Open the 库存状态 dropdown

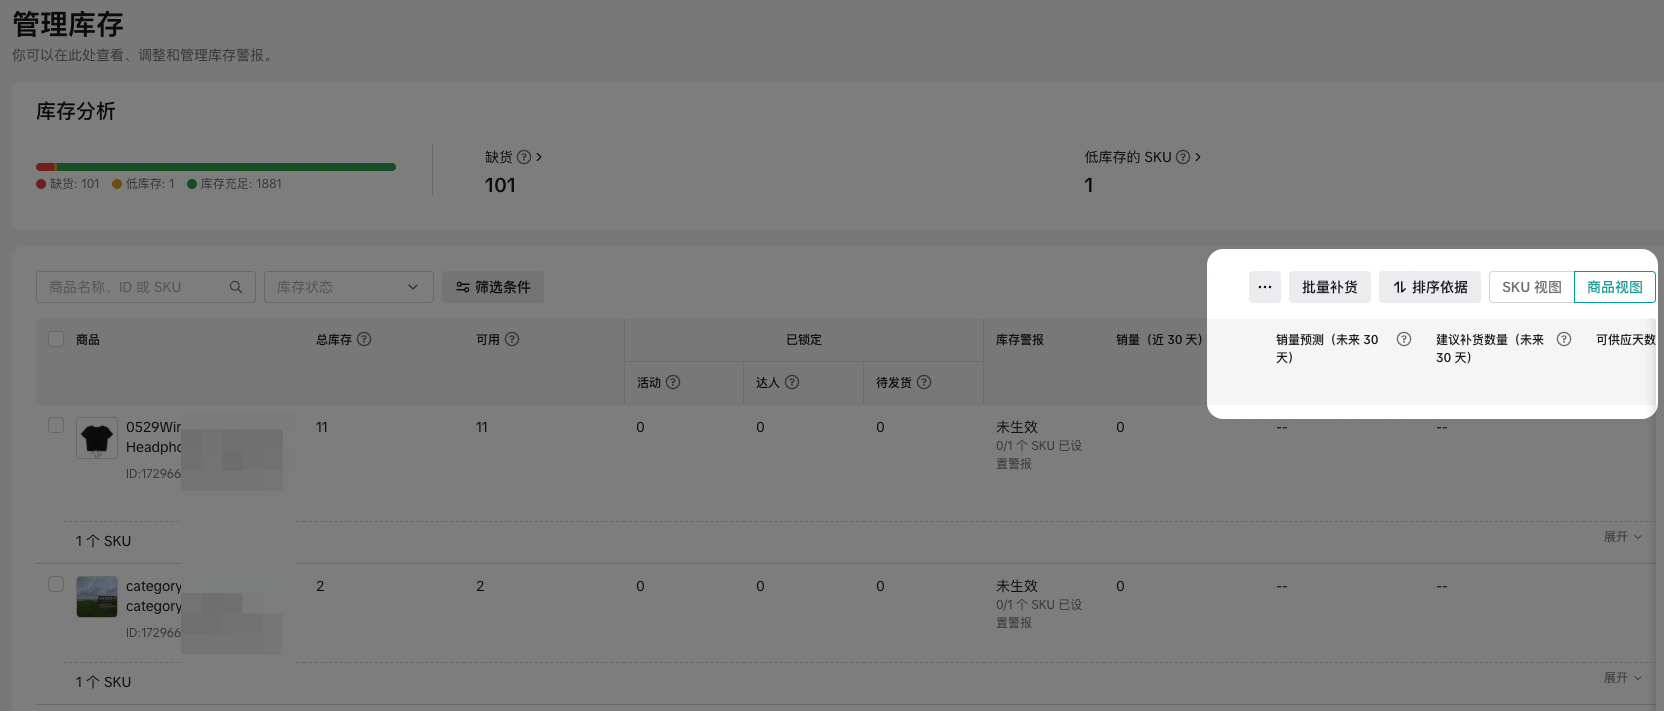tap(348, 287)
